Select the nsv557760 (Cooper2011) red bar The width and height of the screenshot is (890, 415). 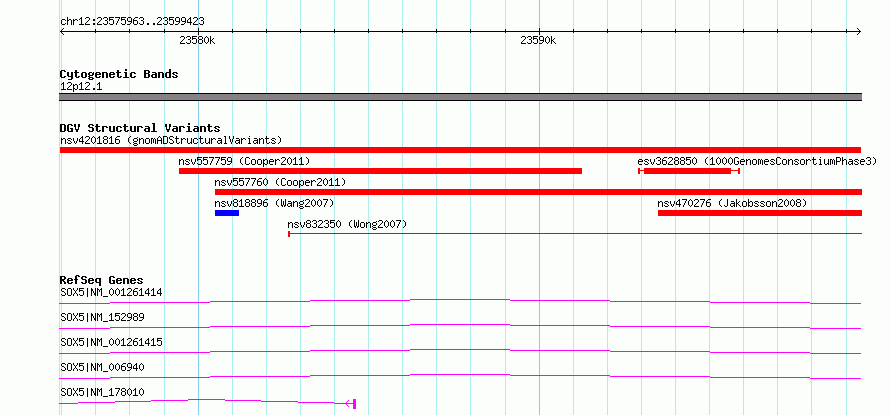[538, 192]
